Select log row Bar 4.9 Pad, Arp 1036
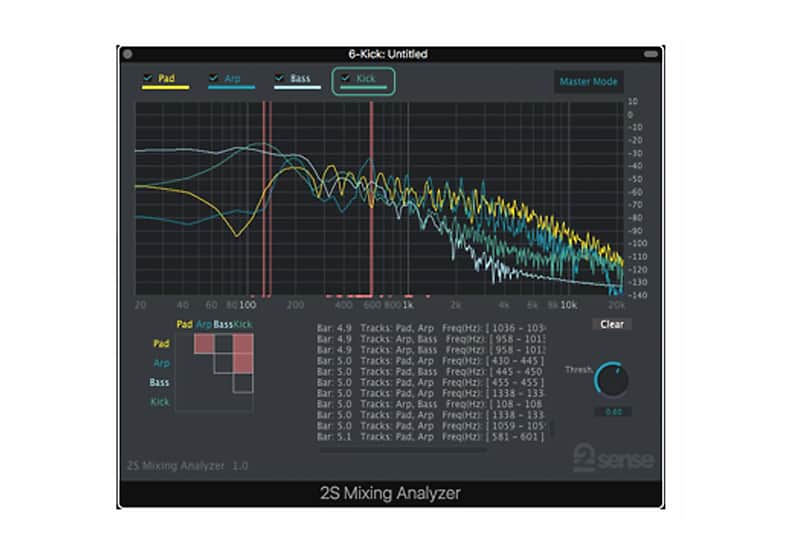 [x=431, y=328]
